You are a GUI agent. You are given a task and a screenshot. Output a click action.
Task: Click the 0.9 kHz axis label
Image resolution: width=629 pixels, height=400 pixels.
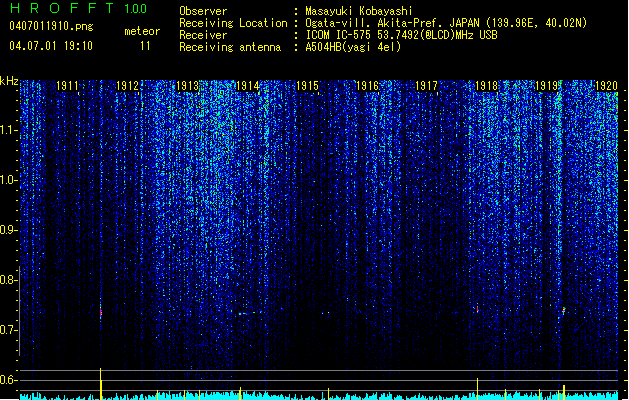[x=8, y=230]
